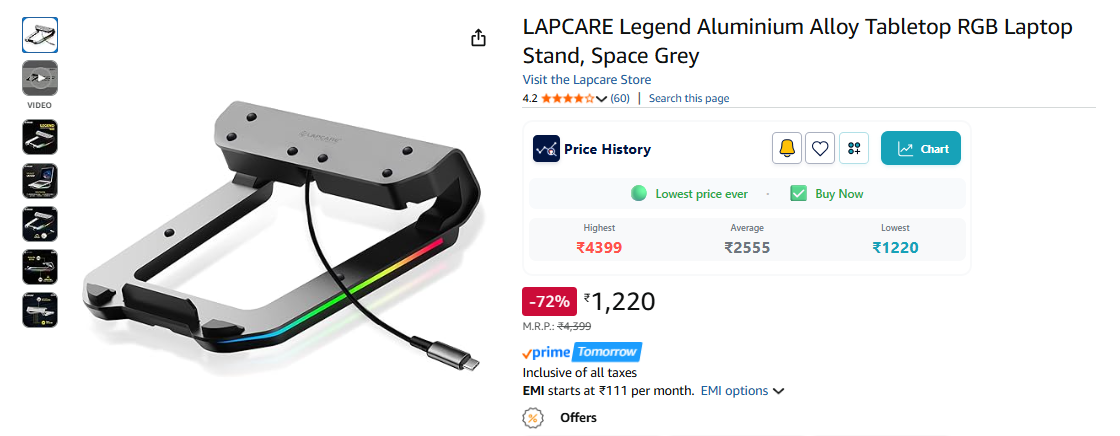Click the green Buy Now checkbox
Image resolution: width=1120 pixels, height=436 pixels.
coord(798,194)
